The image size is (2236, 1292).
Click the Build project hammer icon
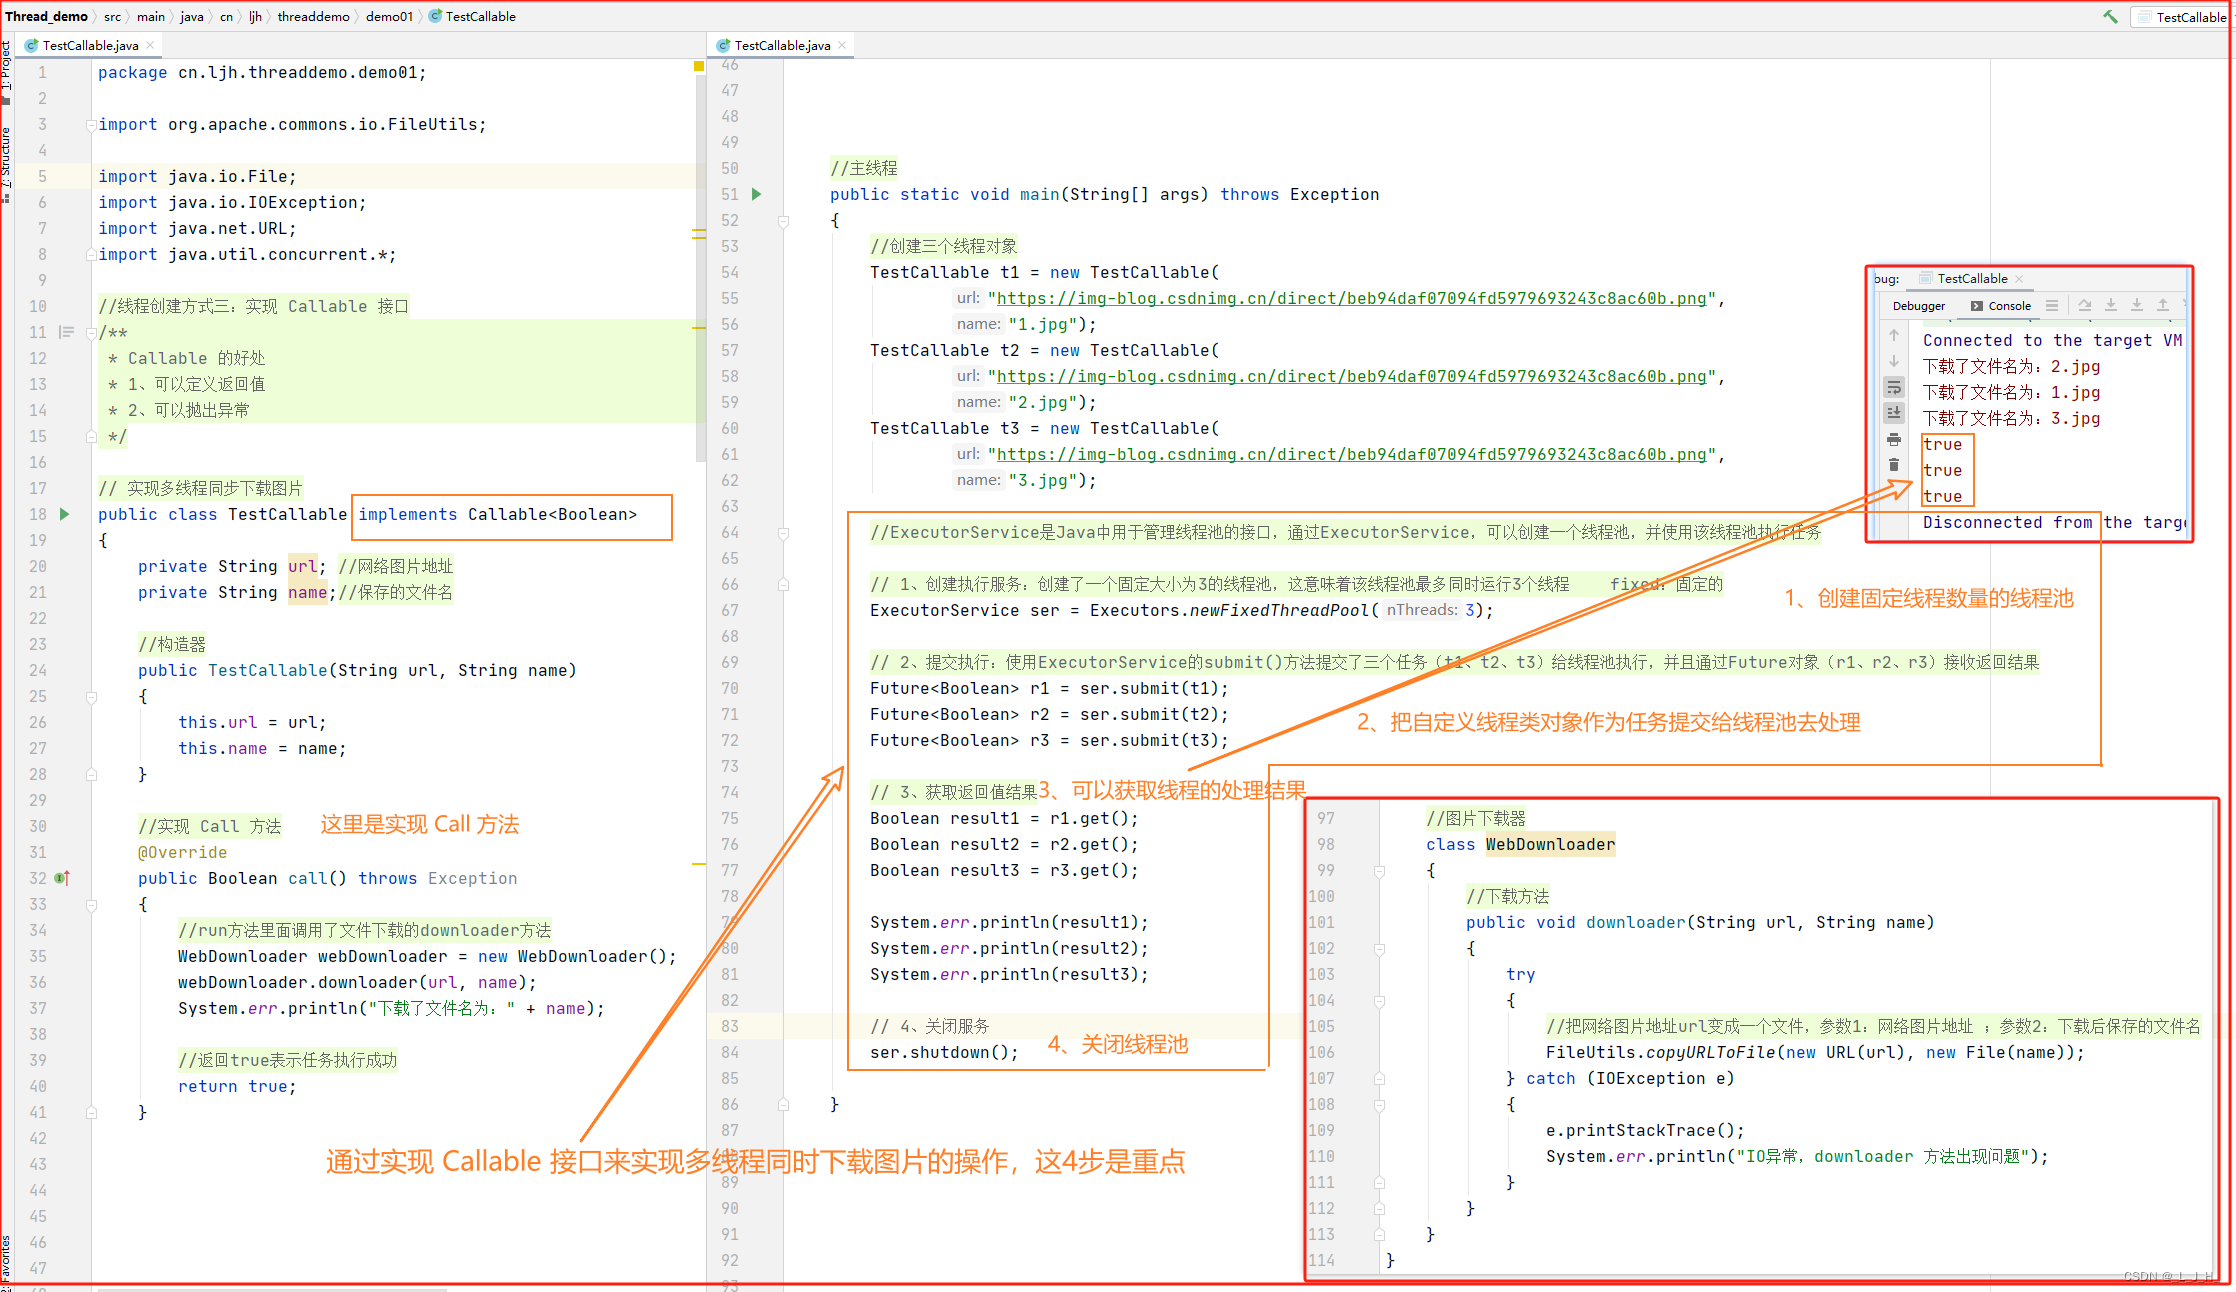[x=2110, y=16]
